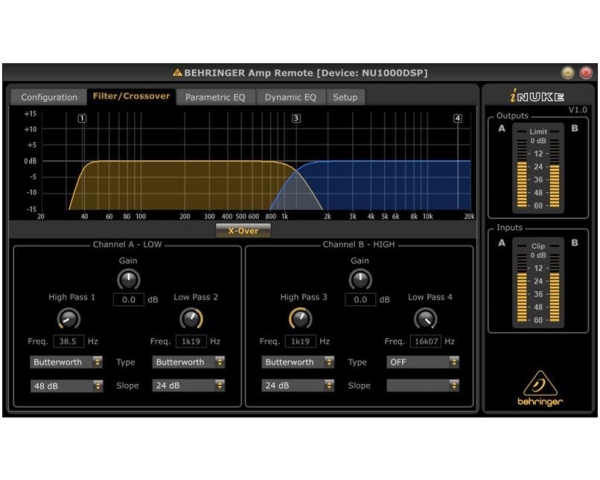Open Low Pass 2 slope dropdown 24 dB
600x480 pixels.
click(x=188, y=386)
